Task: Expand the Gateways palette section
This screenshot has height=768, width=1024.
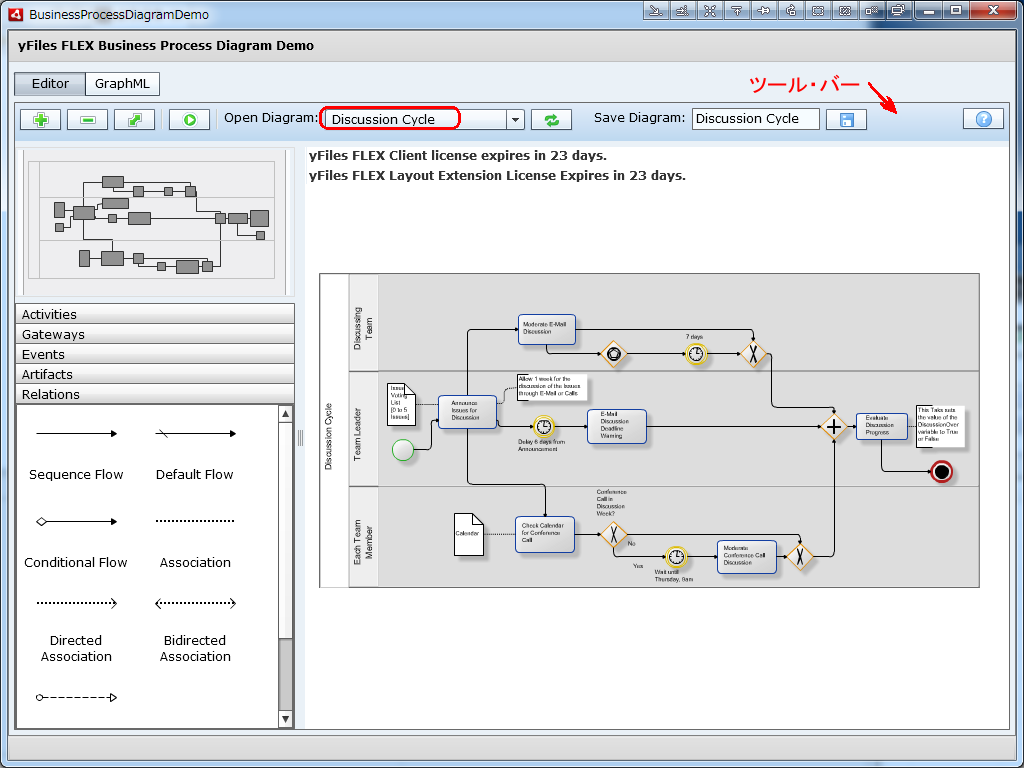Action: 155,334
